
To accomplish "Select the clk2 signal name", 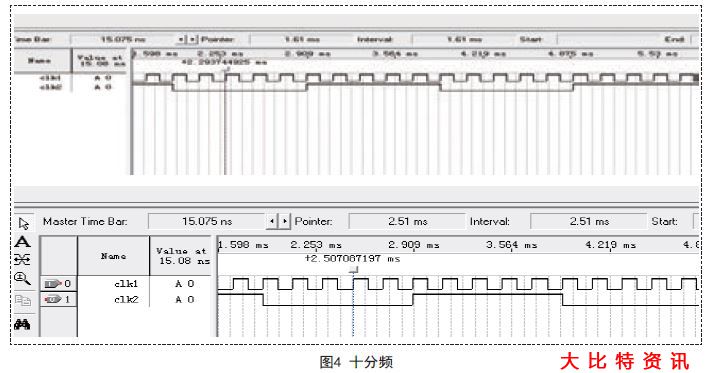I will coord(126,299).
